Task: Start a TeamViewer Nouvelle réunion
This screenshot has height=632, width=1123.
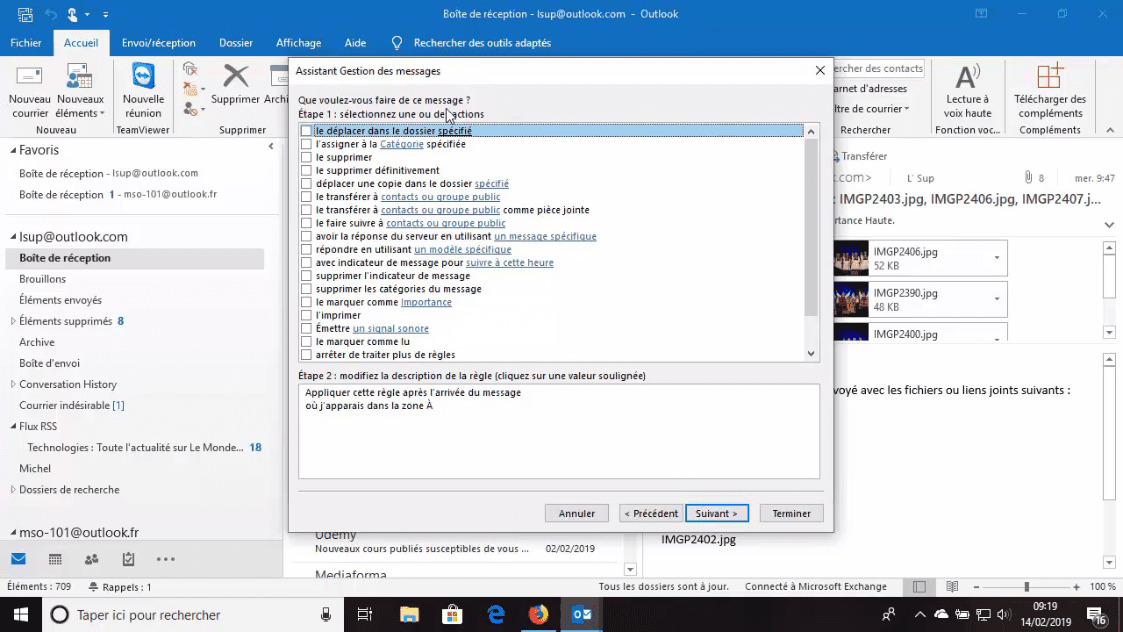Action: (143, 91)
